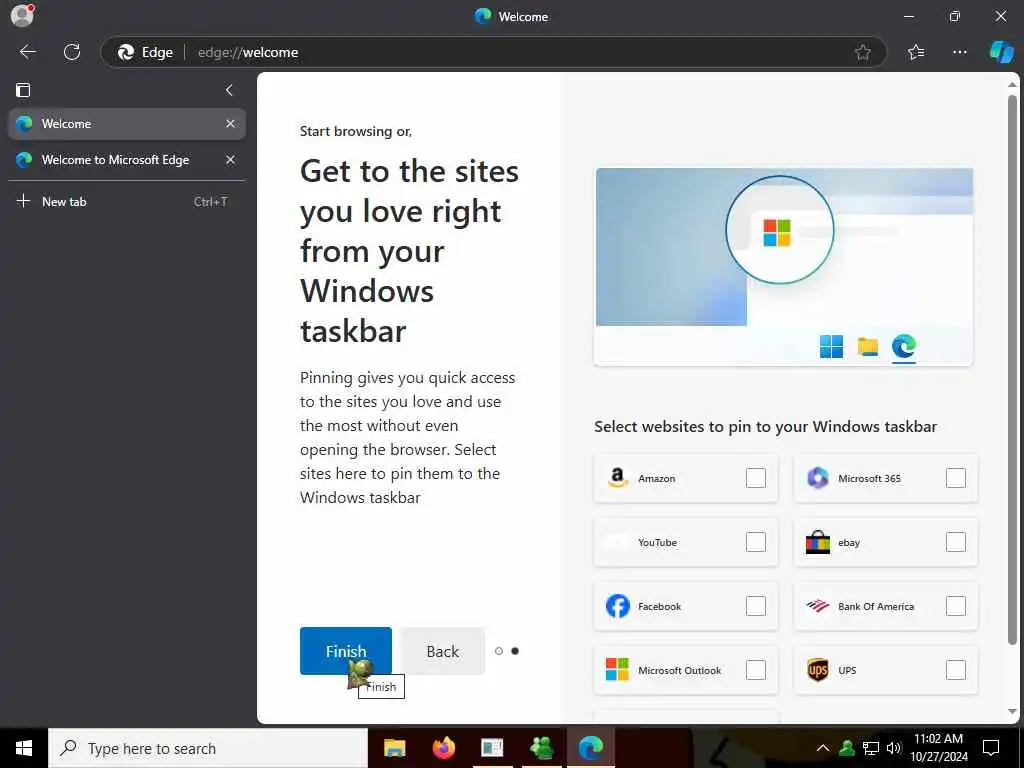
Task: Open the notification center icon
Action: [991, 748]
